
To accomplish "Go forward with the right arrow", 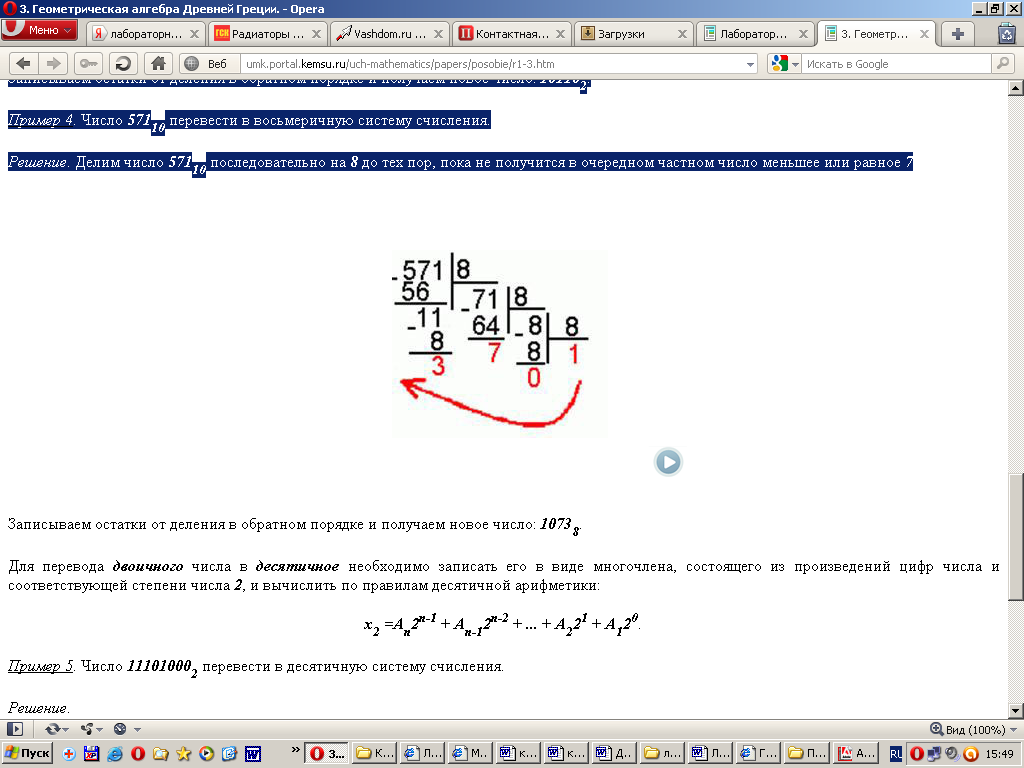I will coord(53,64).
